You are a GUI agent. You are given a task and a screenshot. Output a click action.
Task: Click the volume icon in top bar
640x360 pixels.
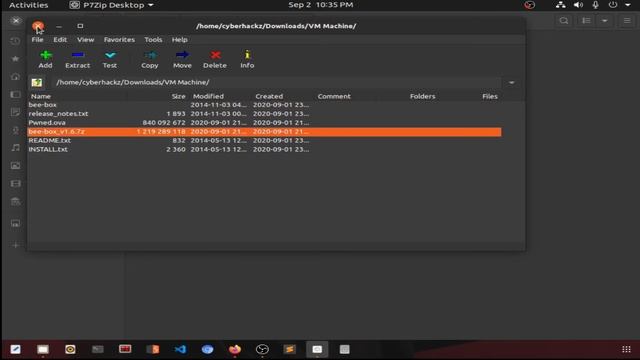coord(578,5)
